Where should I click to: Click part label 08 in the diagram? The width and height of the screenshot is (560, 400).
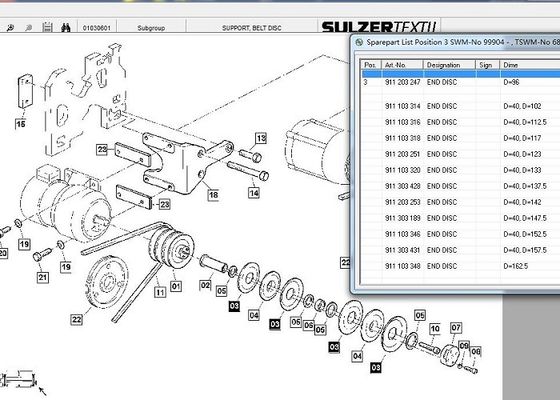tap(476, 351)
